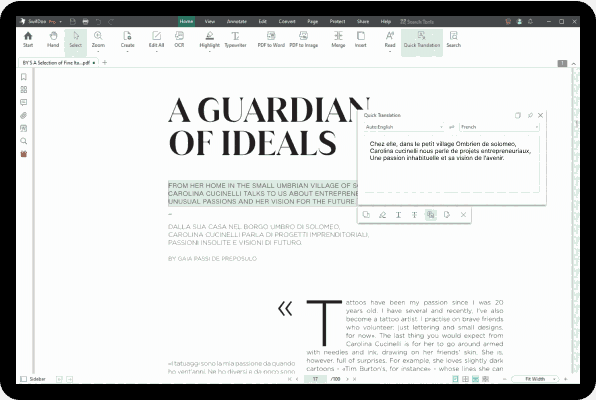596x400 pixels.
Task: Open the Comments sidebar panel
Action: (x=24, y=103)
